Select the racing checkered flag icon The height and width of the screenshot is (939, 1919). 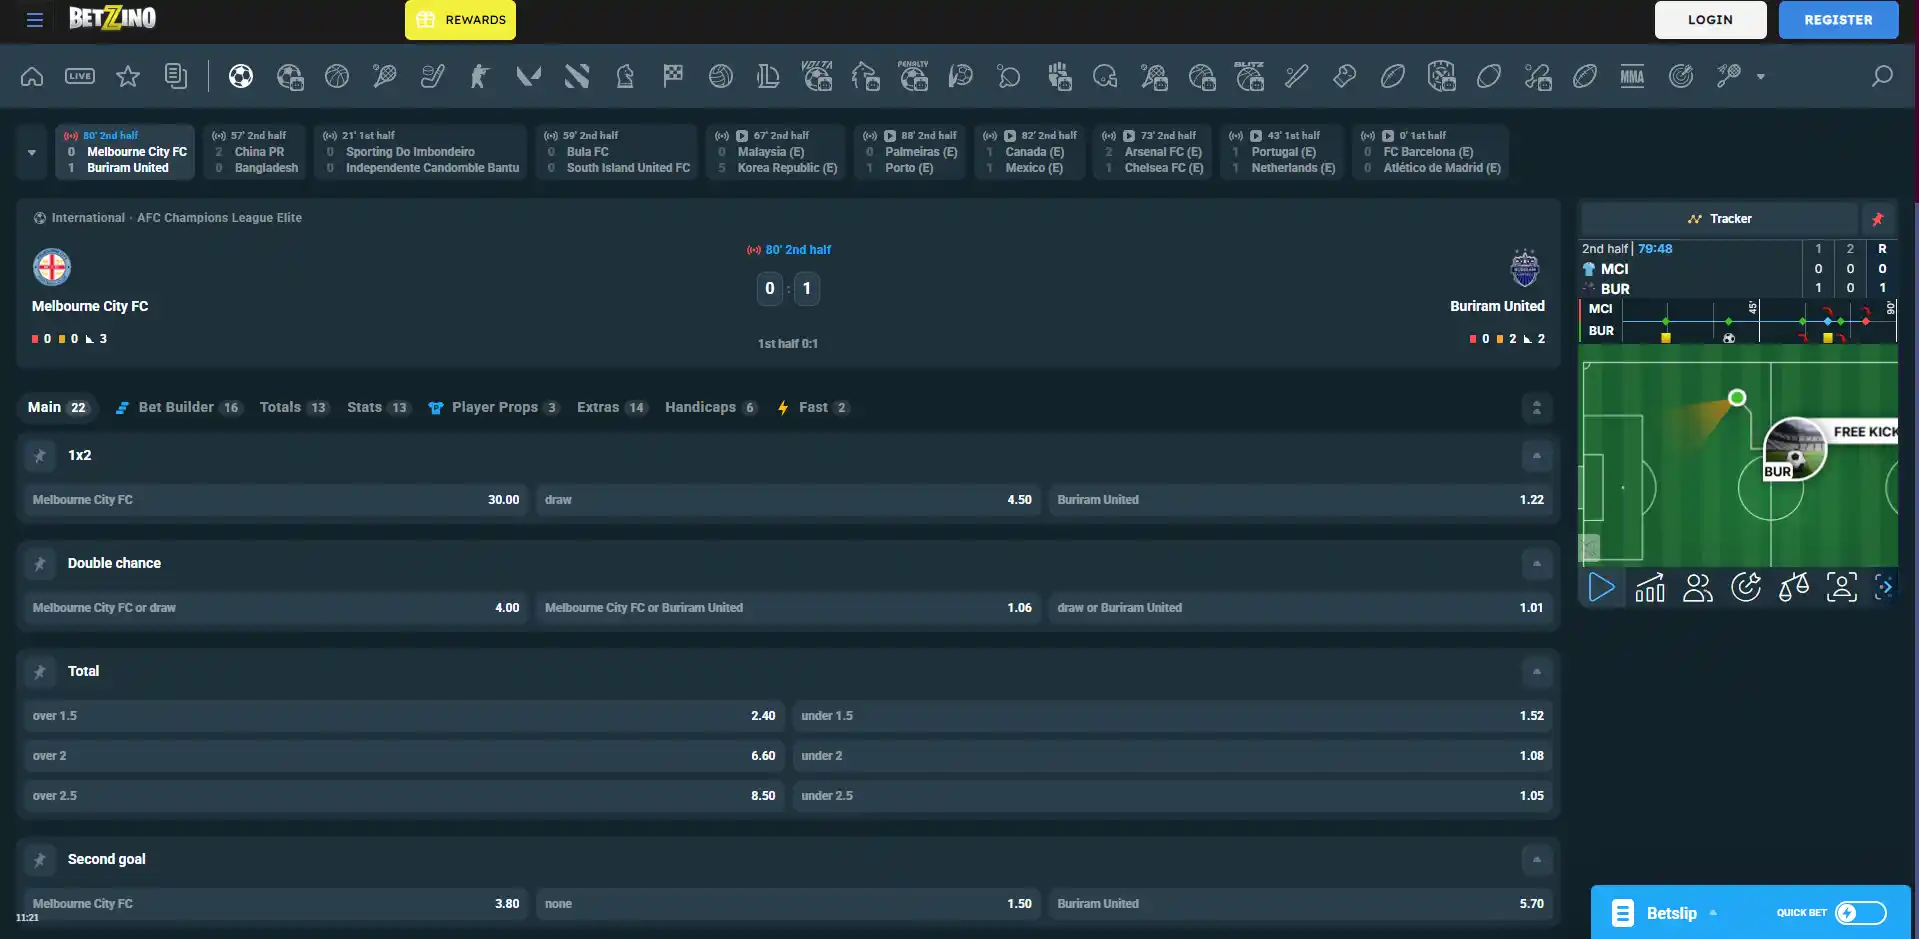click(673, 76)
